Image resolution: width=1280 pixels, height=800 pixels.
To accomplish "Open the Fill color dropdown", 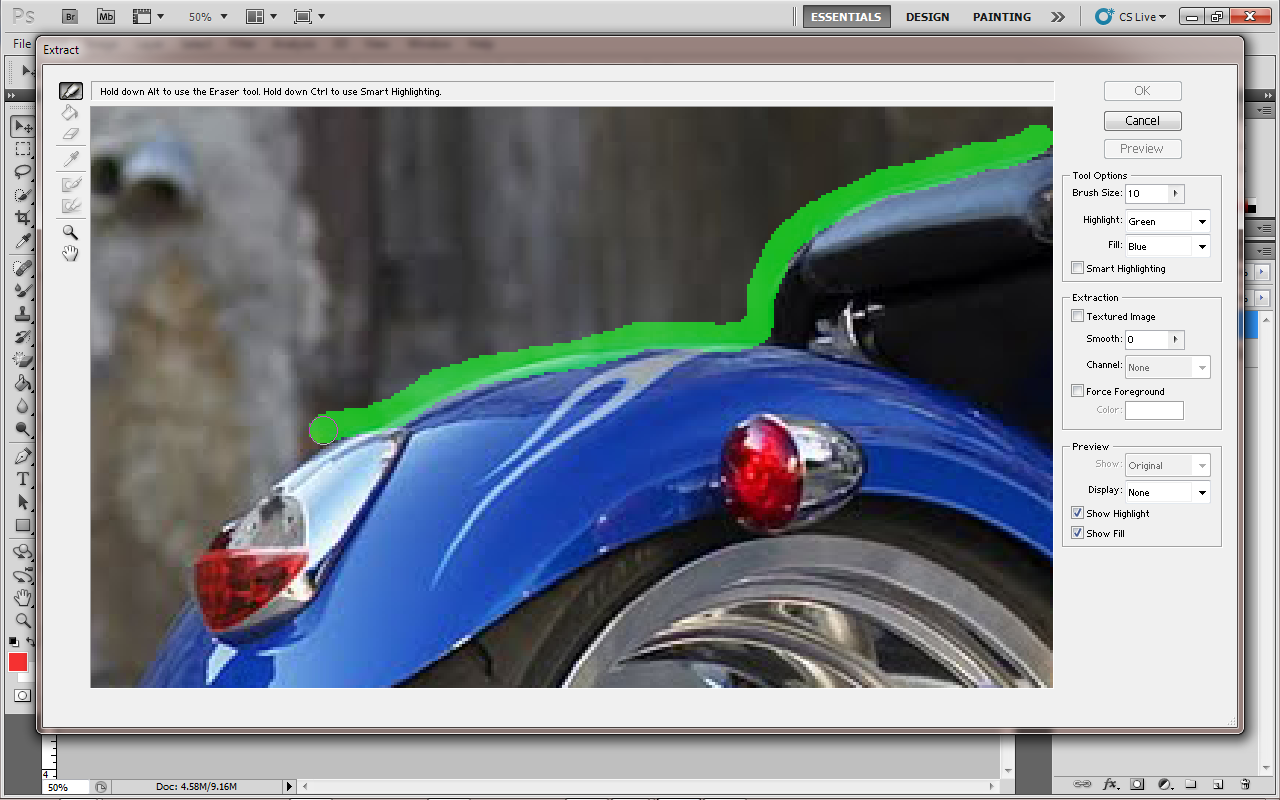I will [x=1167, y=246].
